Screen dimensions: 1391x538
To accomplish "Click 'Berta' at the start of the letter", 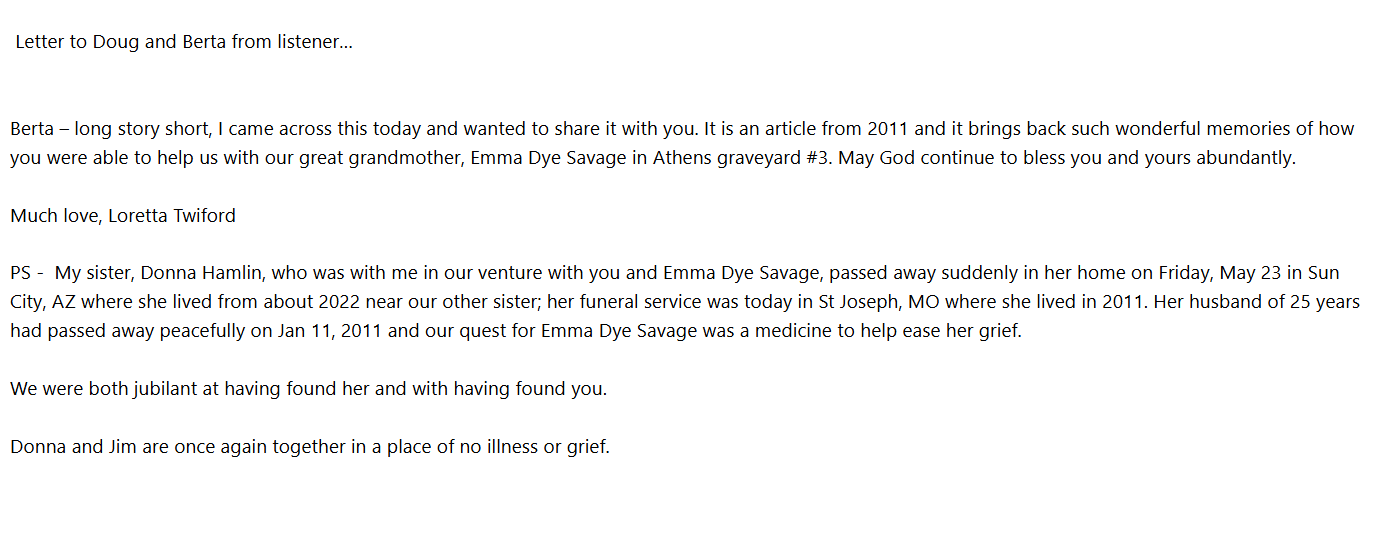I will point(32,129).
